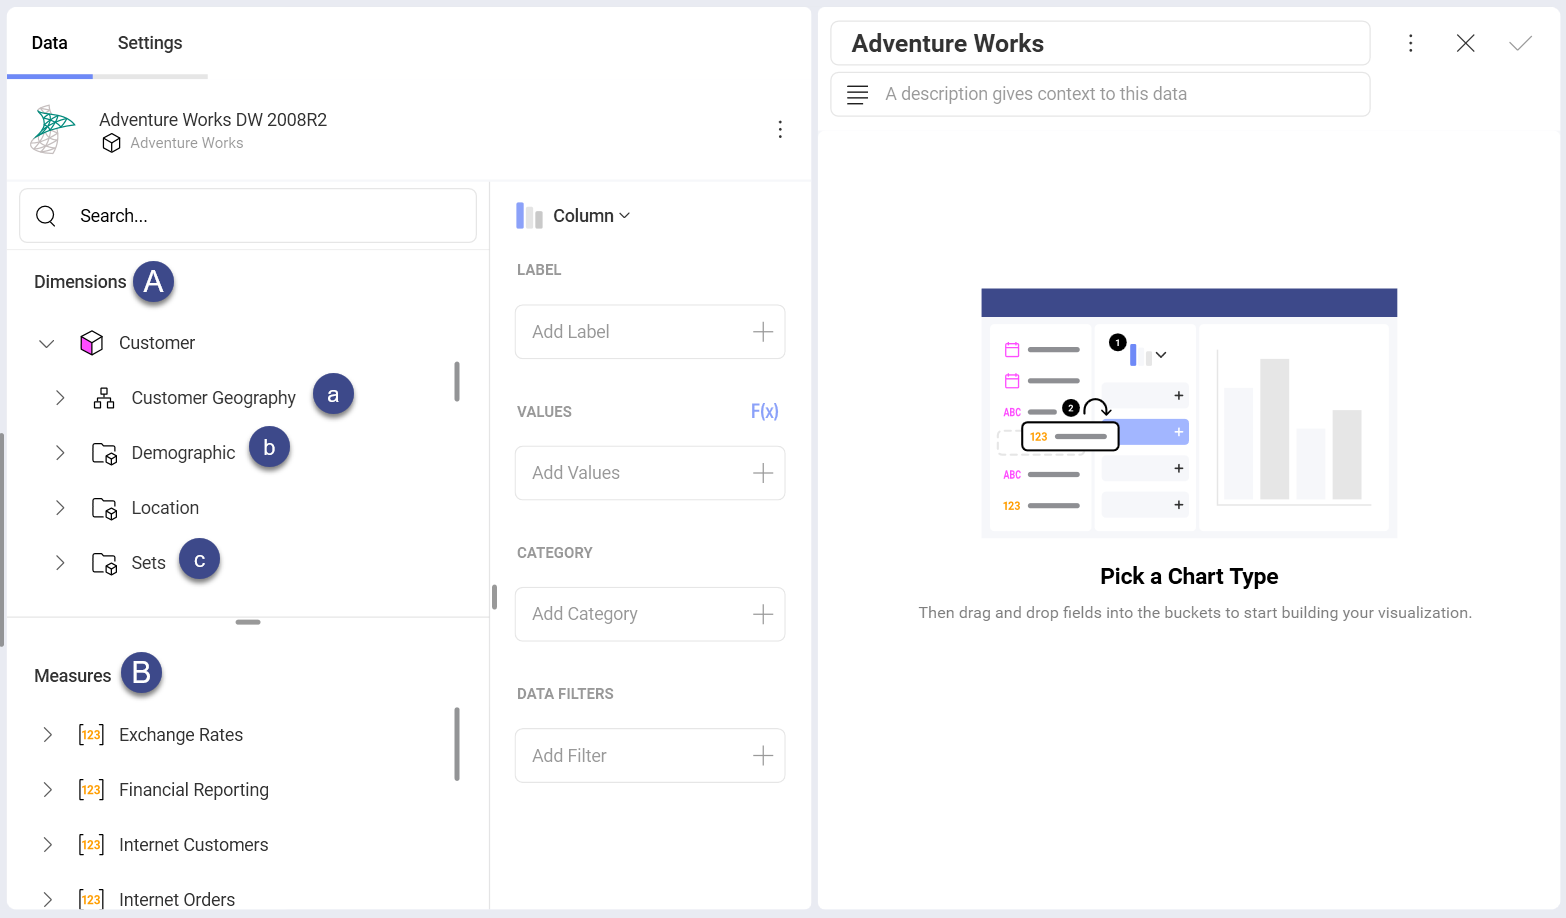Select the Demographic tree item

pyautogui.click(x=184, y=453)
